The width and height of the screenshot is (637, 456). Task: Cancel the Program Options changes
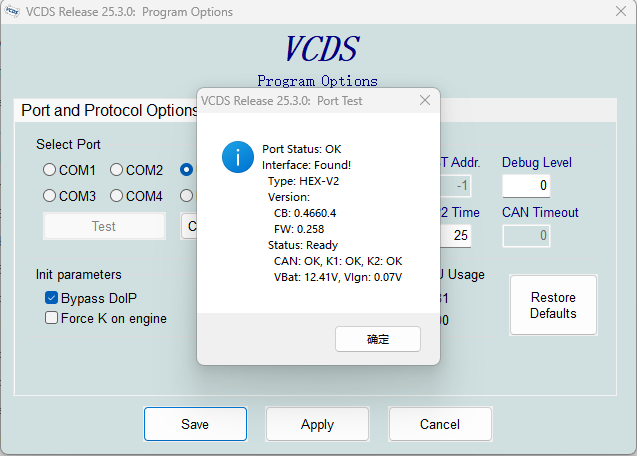click(440, 424)
